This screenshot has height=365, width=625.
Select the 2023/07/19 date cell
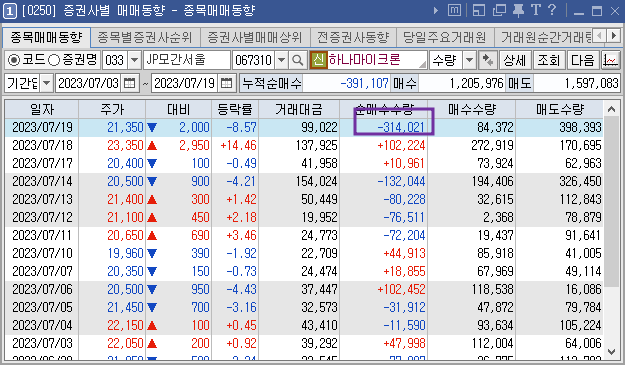(x=42, y=128)
